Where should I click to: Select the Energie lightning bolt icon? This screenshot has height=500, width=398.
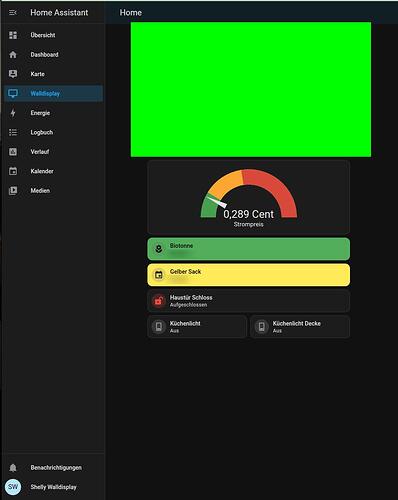[13, 113]
